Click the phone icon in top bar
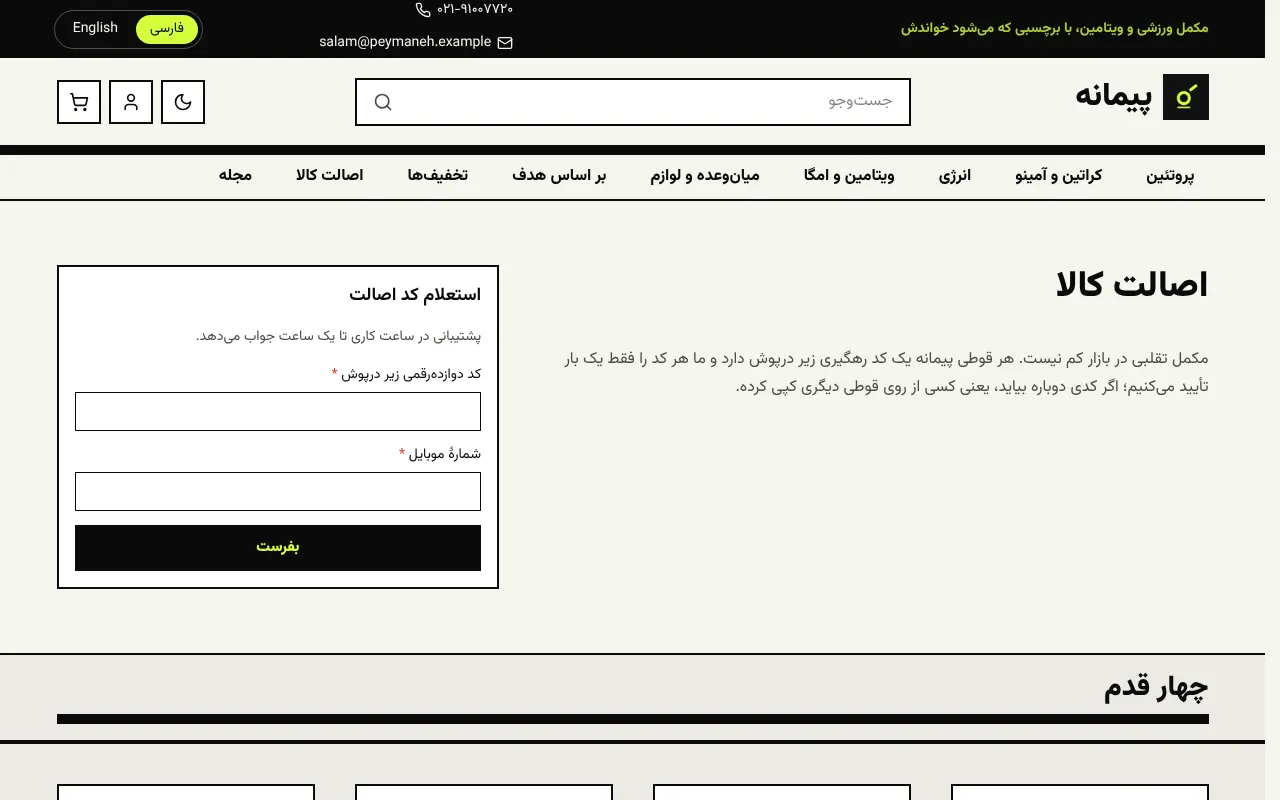Viewport: 1280px width, 800px height. coord(423,10)
